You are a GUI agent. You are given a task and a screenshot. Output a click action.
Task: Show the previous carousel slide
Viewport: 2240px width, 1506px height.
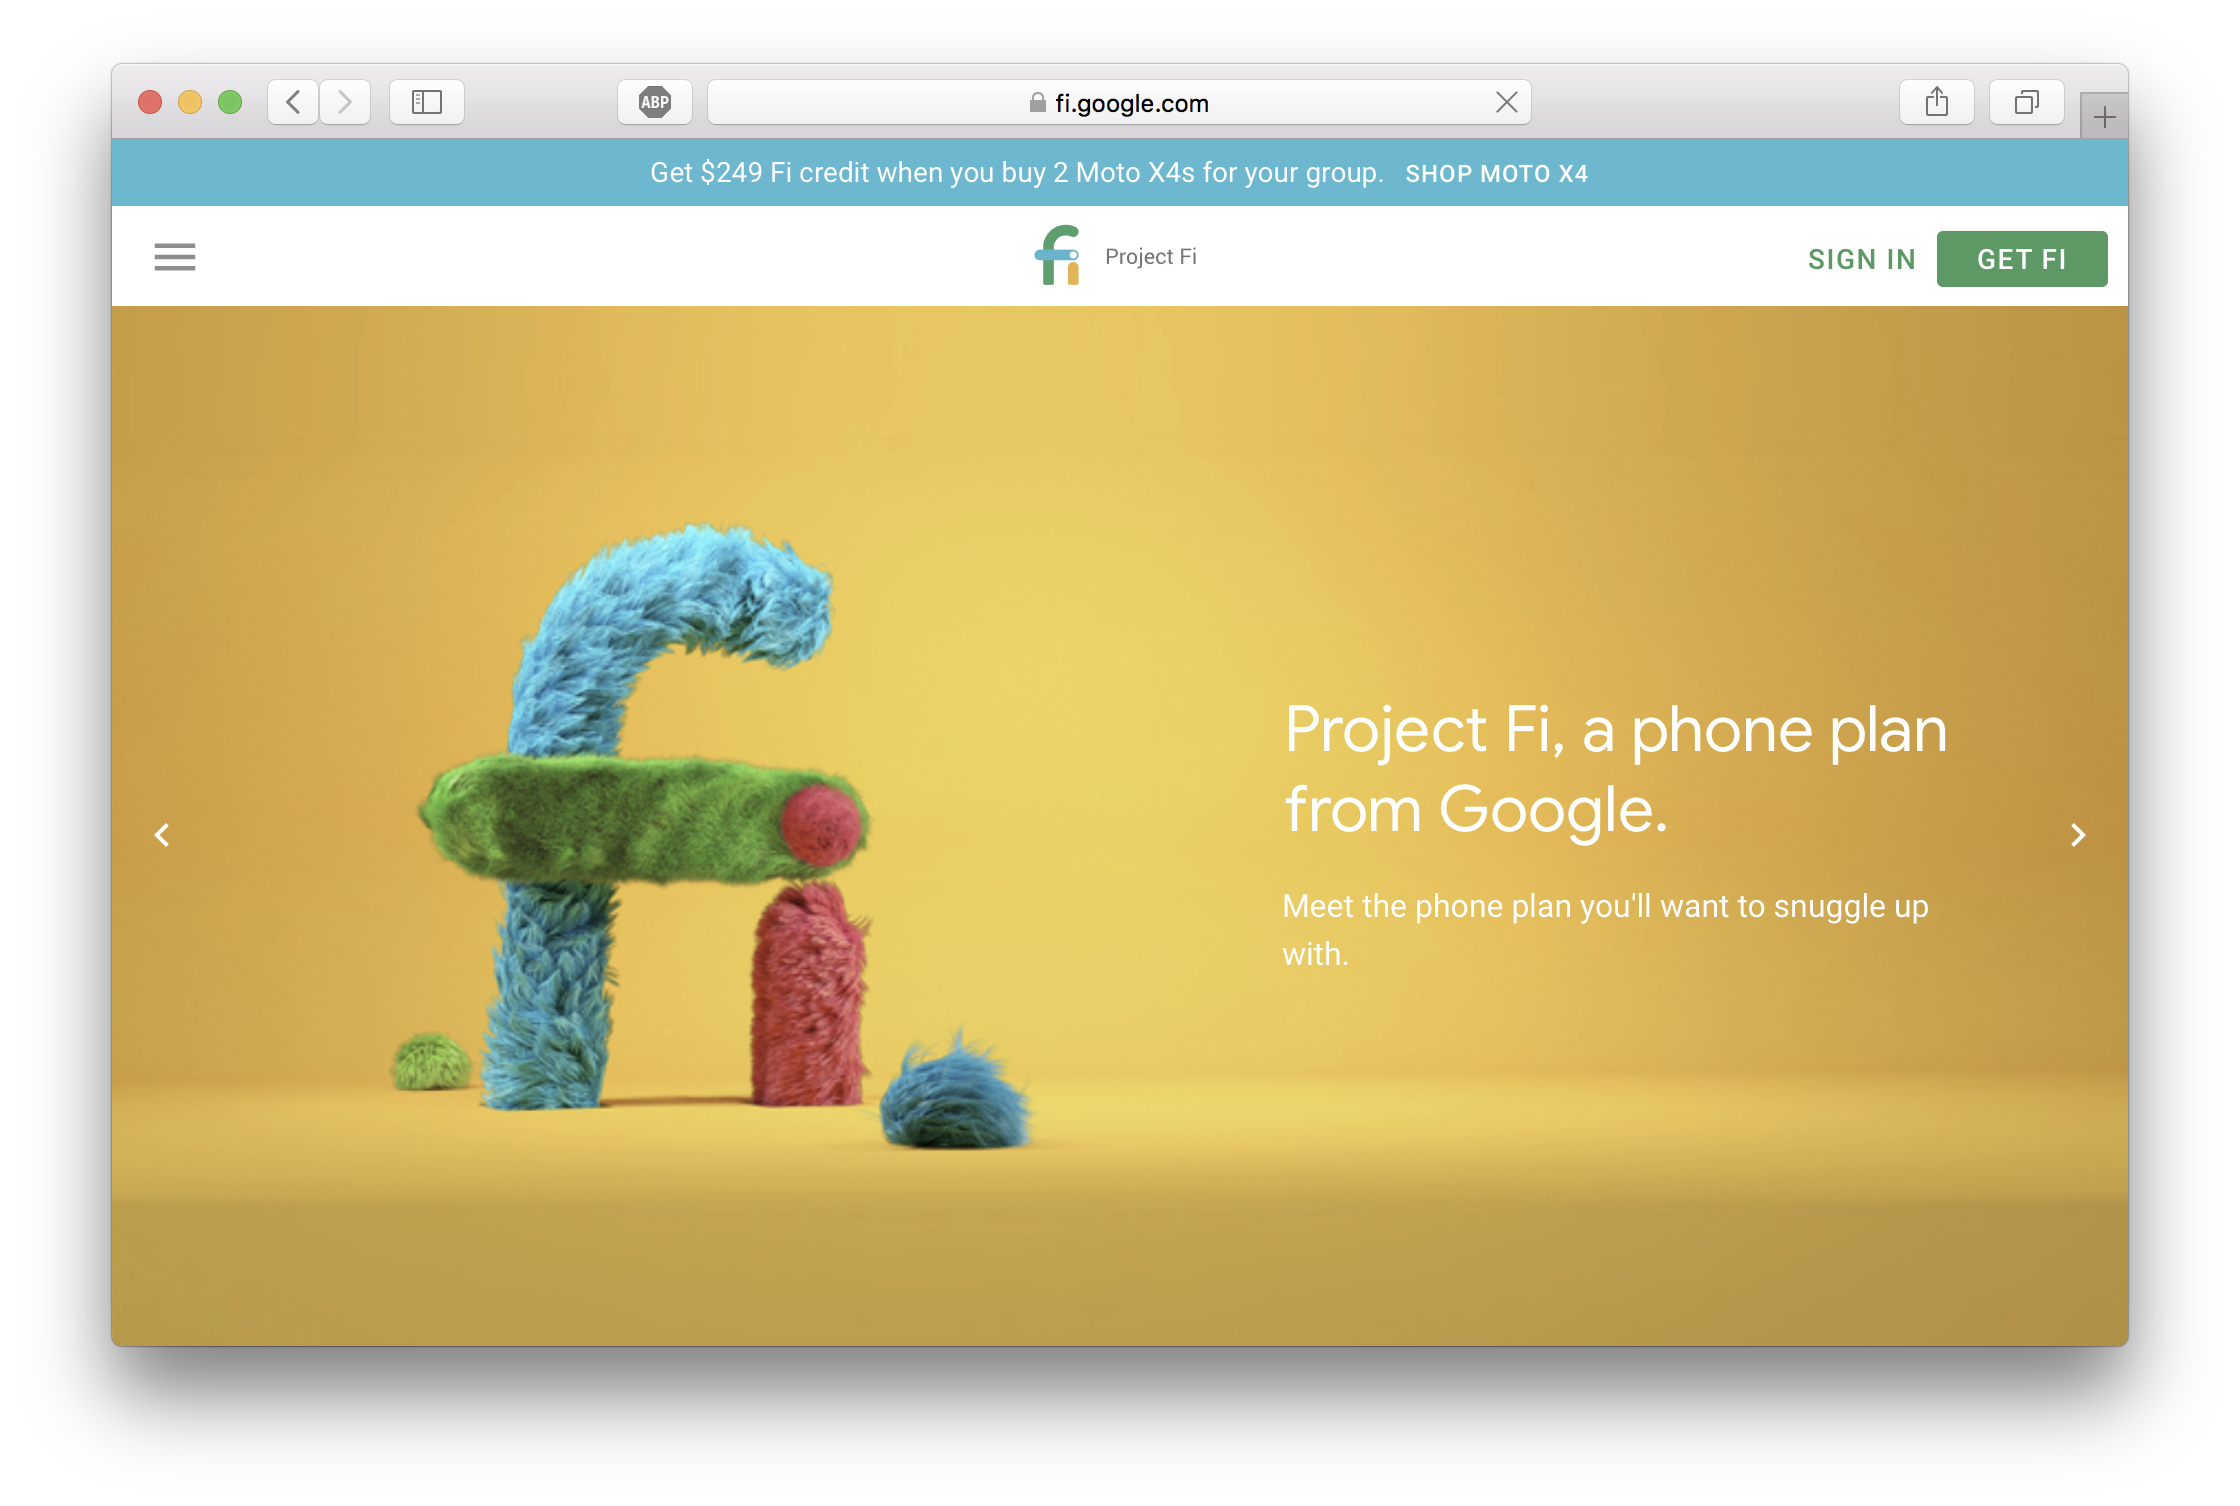[x=162, y=835]
